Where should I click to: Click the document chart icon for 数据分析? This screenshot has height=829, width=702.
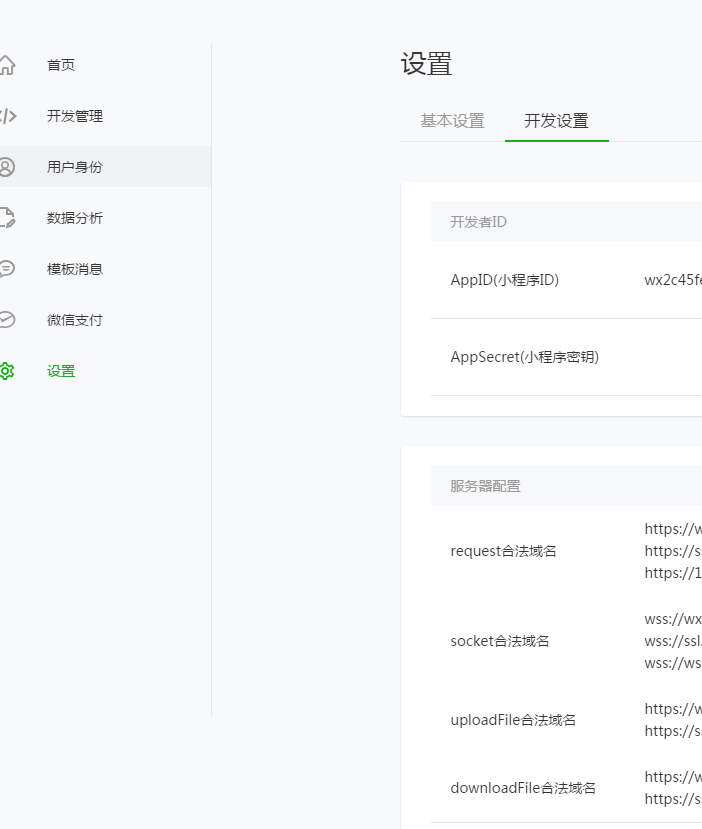point(7,218)
